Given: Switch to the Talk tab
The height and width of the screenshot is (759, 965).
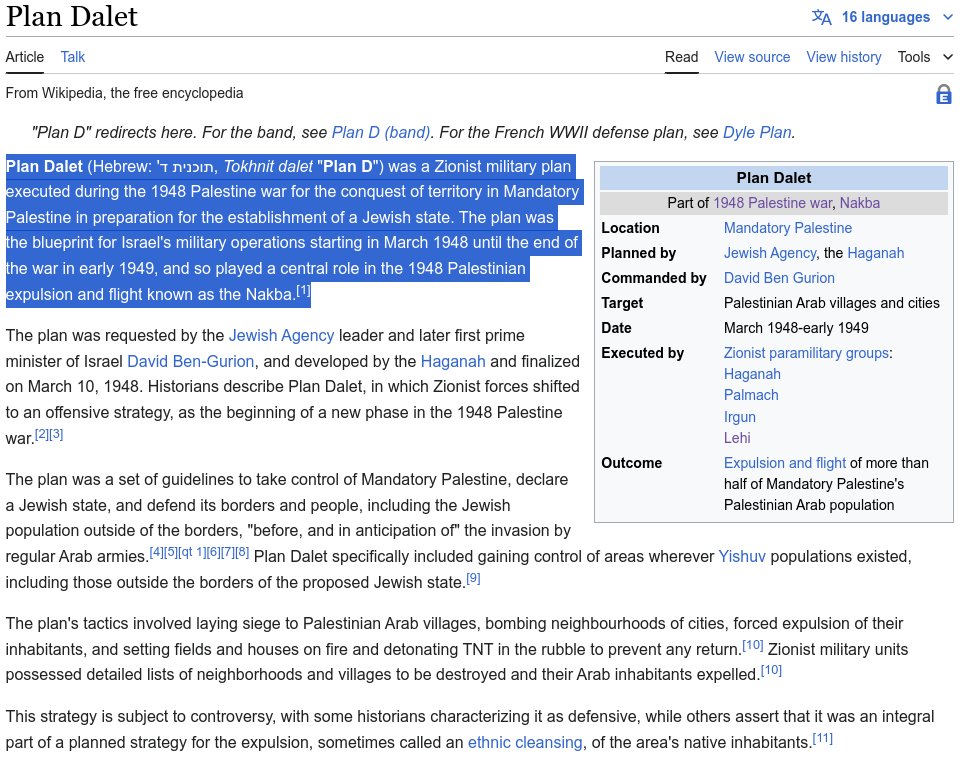Looking at the screenshot, I should click(73, 57).
